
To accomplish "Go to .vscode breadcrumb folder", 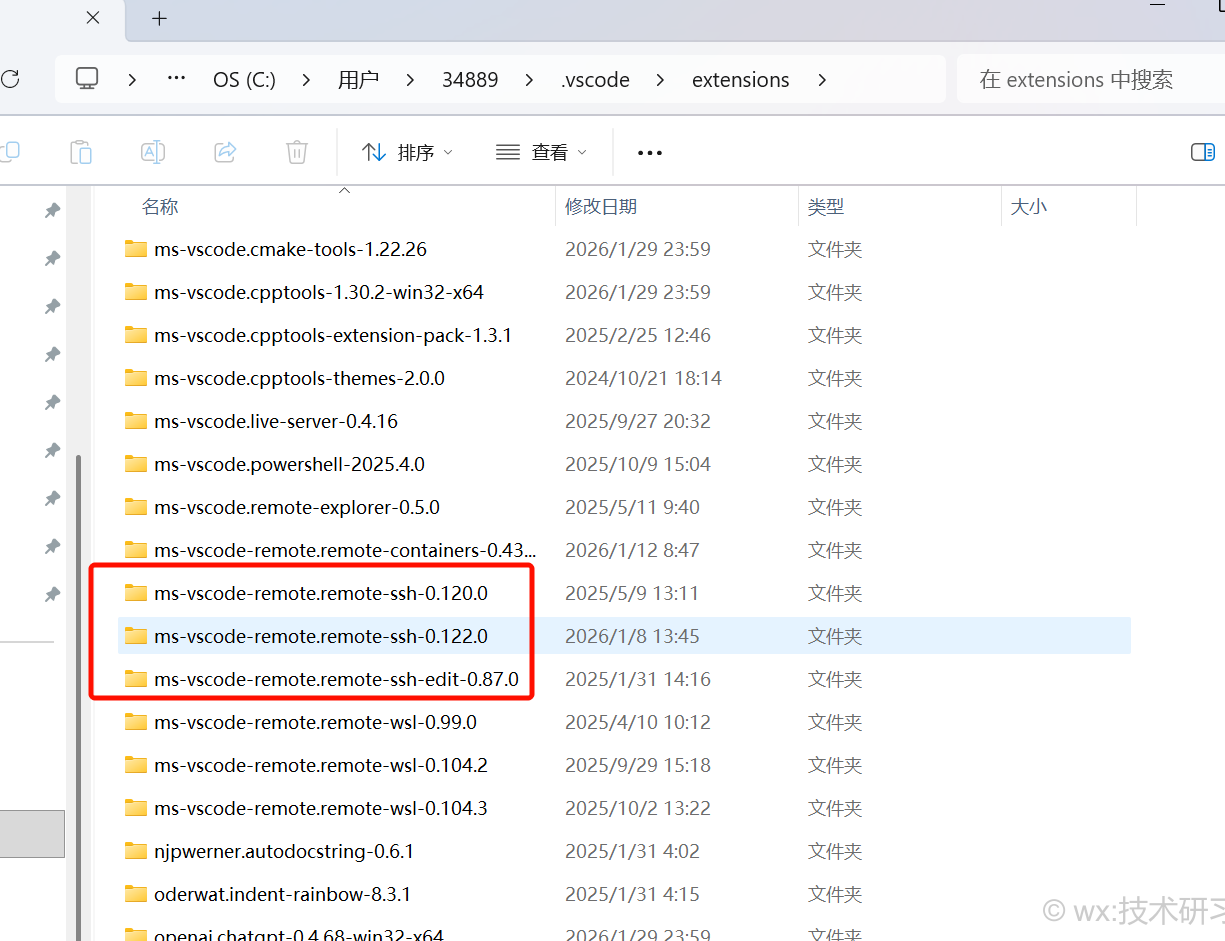I will tap(595, 80).
